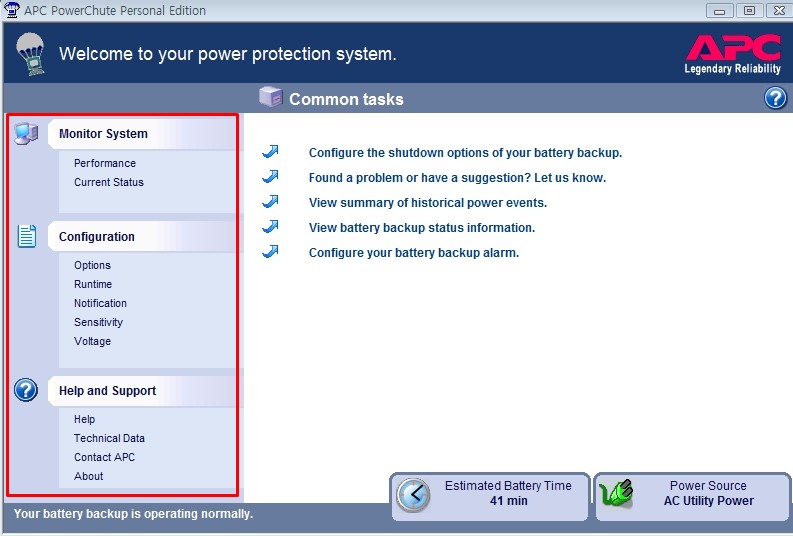Close the PowerChute window
Viewport: 793px width, 536px height.
pos(779,10)
